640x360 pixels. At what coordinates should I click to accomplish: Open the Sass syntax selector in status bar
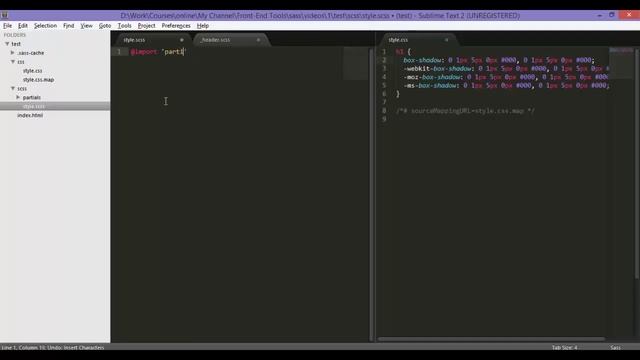(616, 347)
